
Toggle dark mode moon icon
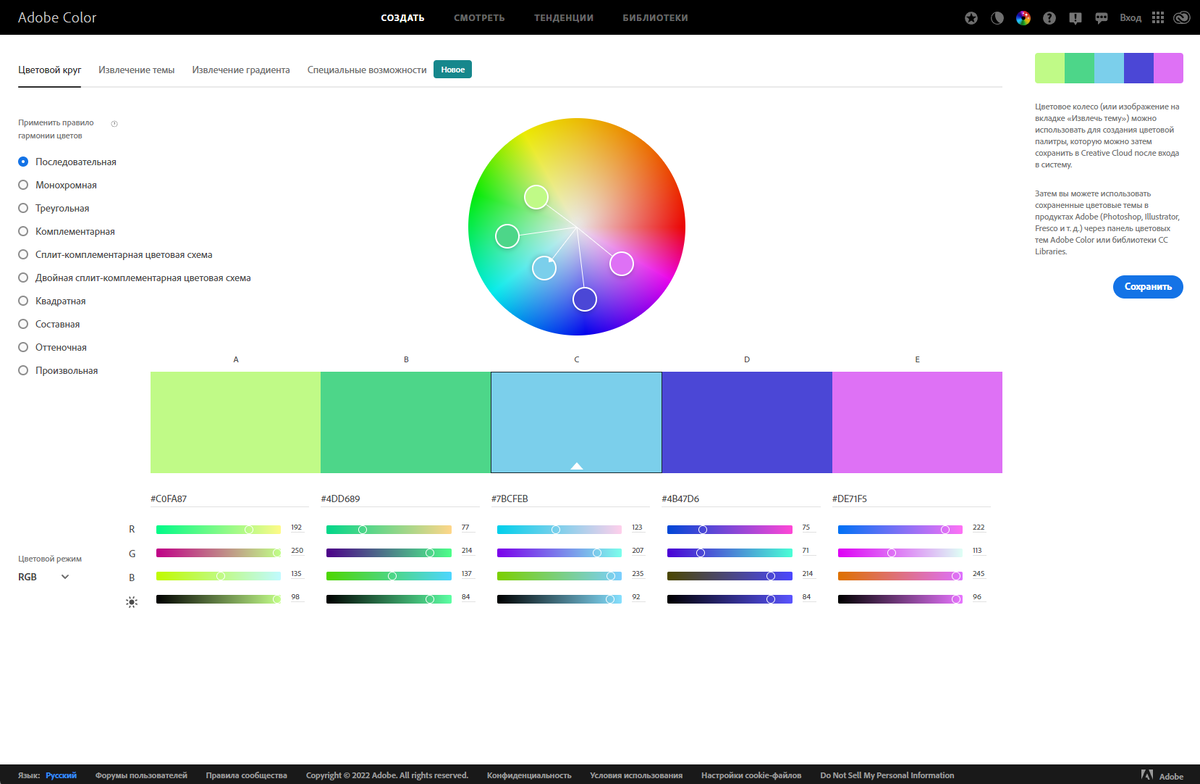996,18
